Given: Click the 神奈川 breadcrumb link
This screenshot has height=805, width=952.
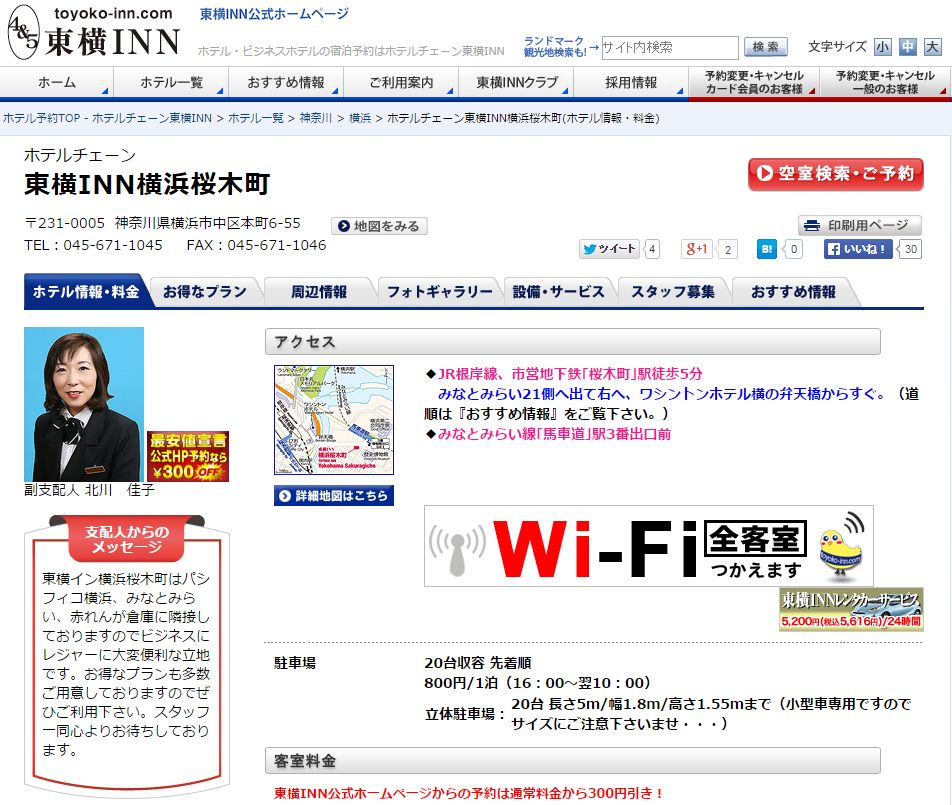Looking at the screenshot, I should (316, 118).
